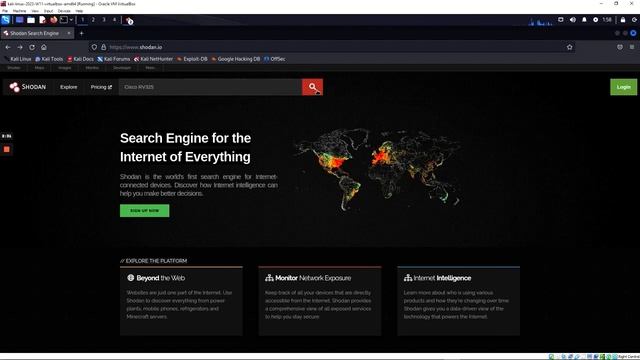
Task: Close the Shodan Search Engine tab
Action: pos(69,33)
